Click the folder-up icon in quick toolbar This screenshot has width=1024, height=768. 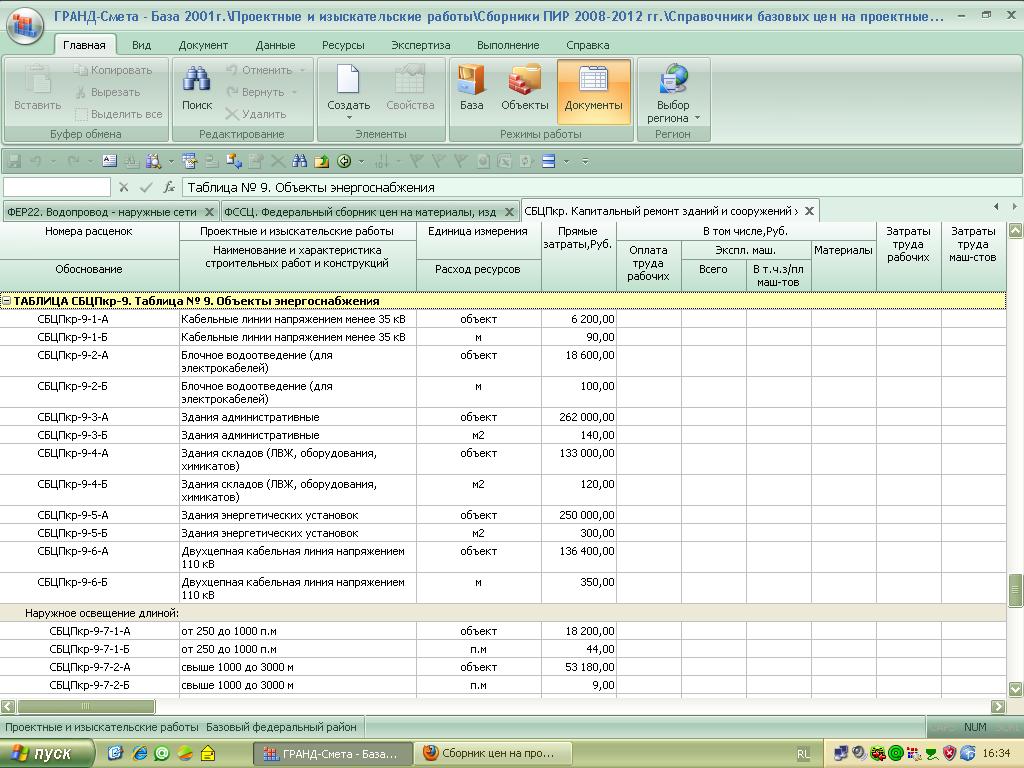point(322,161)
